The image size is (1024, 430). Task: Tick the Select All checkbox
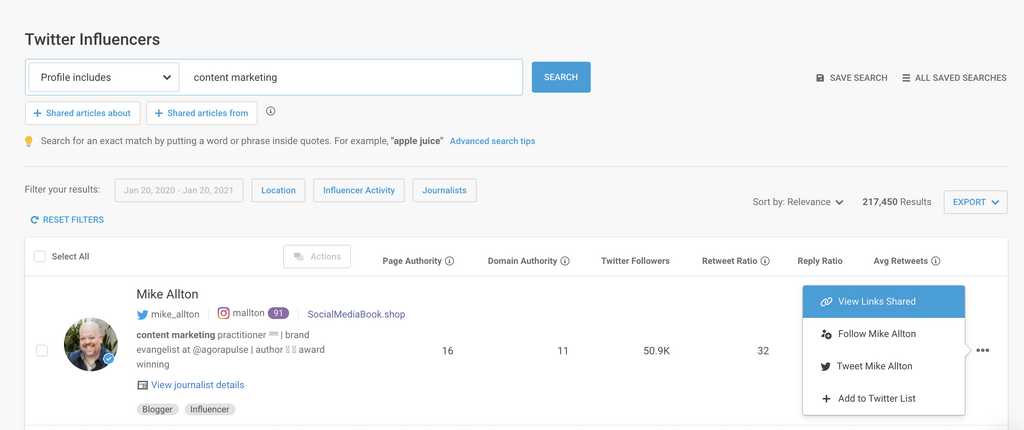(x=40, y=257)
